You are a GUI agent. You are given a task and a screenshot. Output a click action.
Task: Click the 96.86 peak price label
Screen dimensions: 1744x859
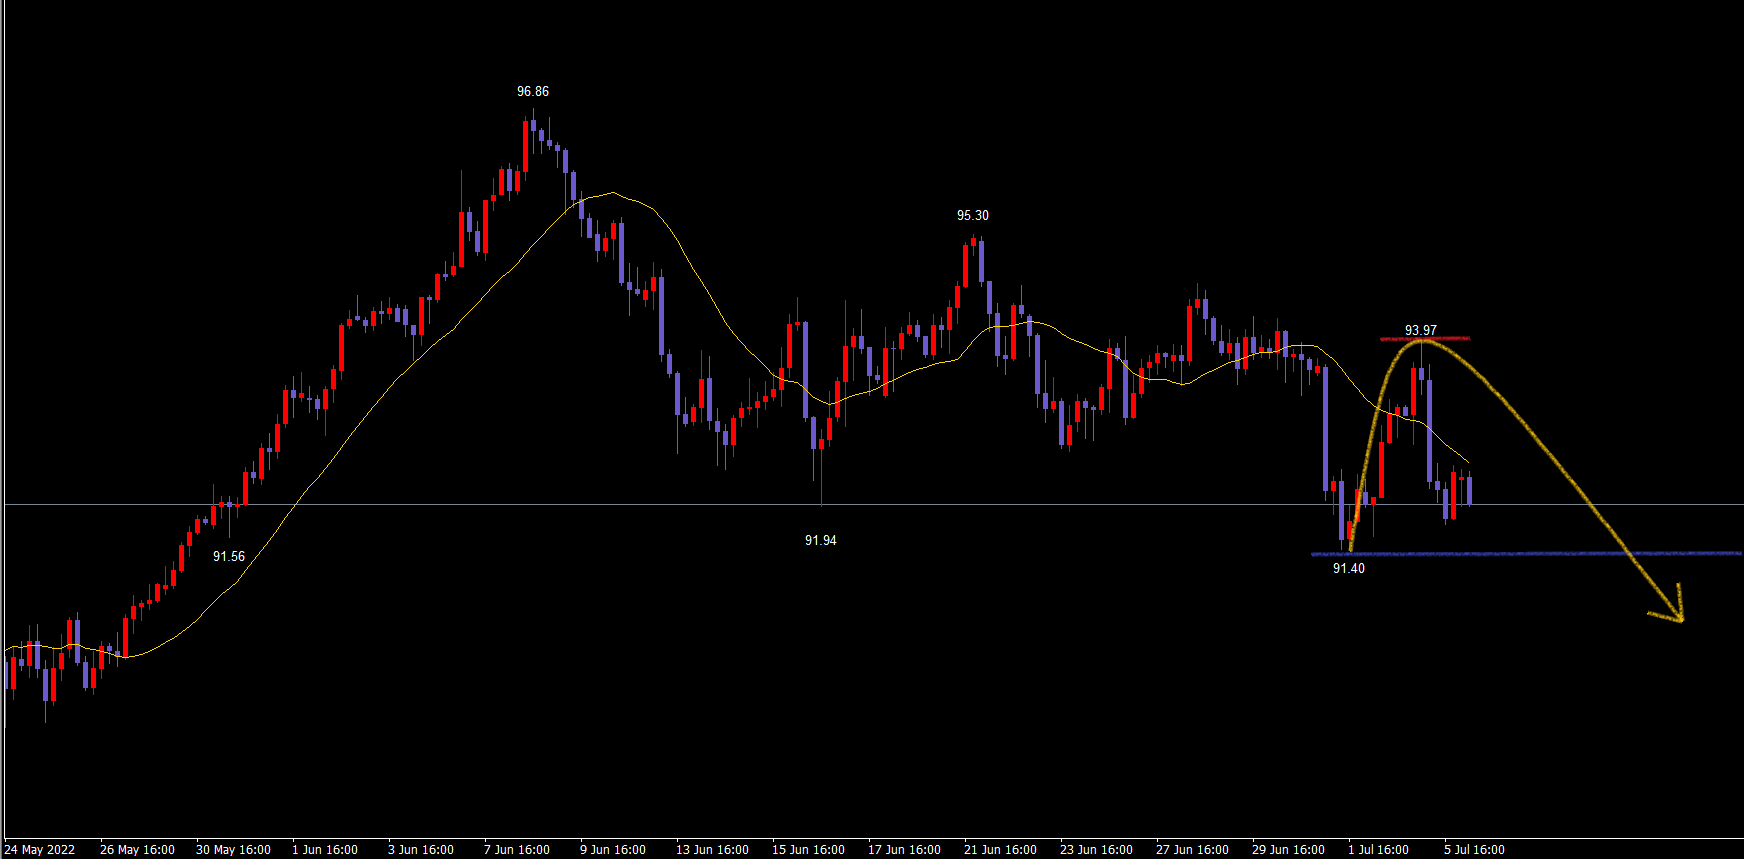[532, 91]
